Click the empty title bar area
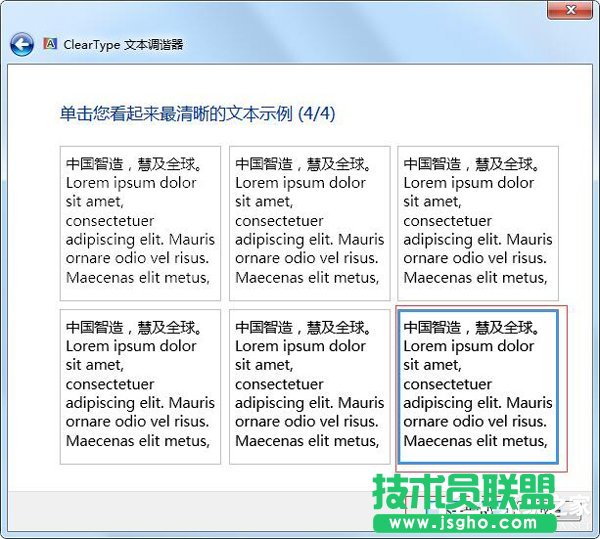This screenshot has width=600, height=539. pyautogui.click(x=300, y=10)
